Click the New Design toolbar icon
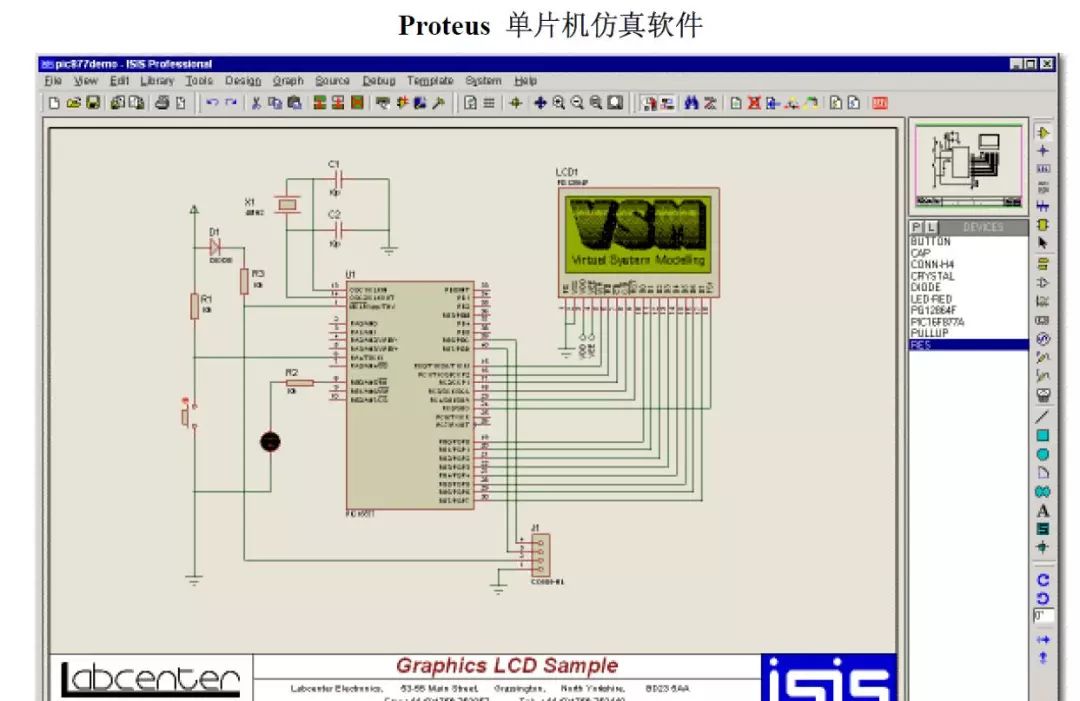Screen dimensions: 1080x701 pos(54,103)
